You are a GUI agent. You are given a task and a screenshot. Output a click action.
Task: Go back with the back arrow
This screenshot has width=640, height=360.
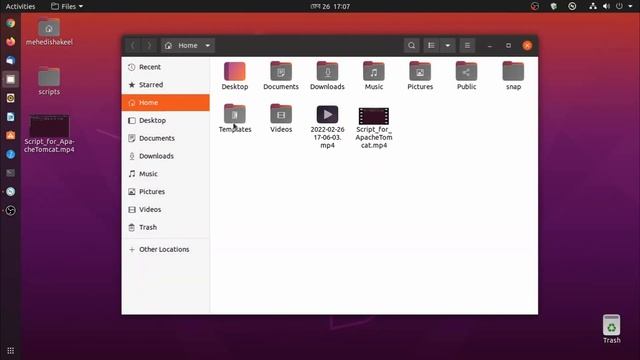pyautogui.click(x=133, y=45)
